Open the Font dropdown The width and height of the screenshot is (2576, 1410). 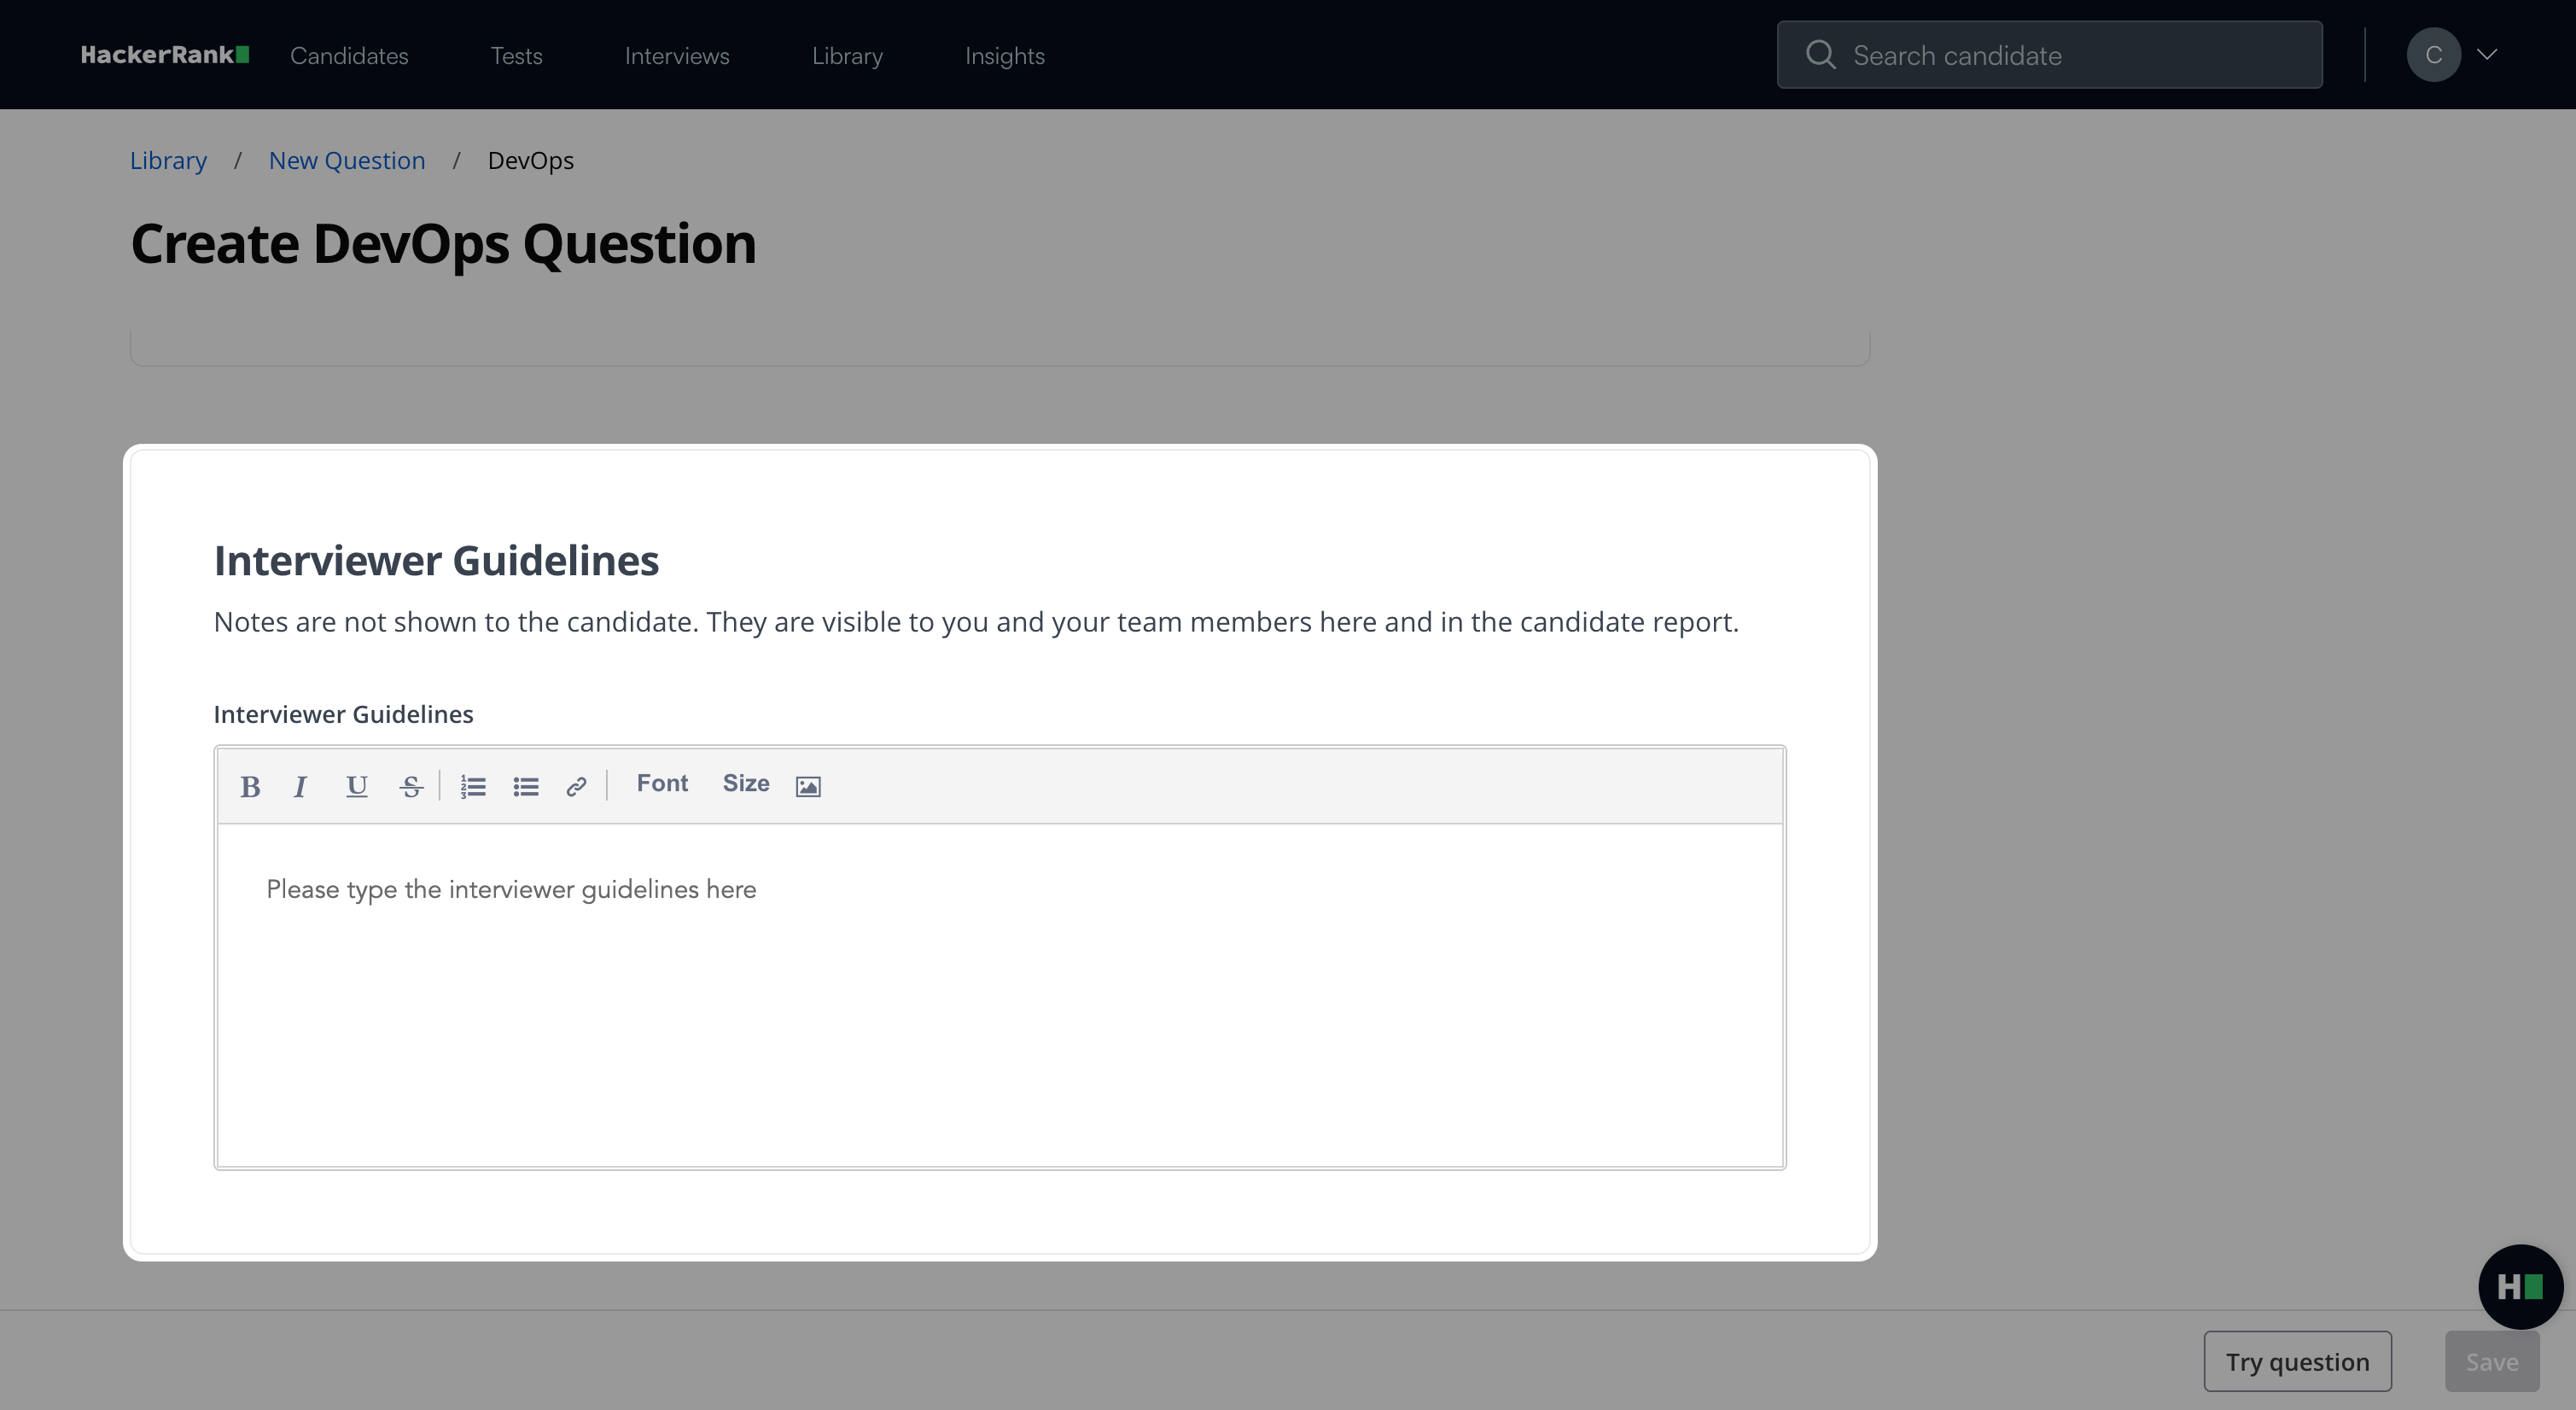coord(662,784)
